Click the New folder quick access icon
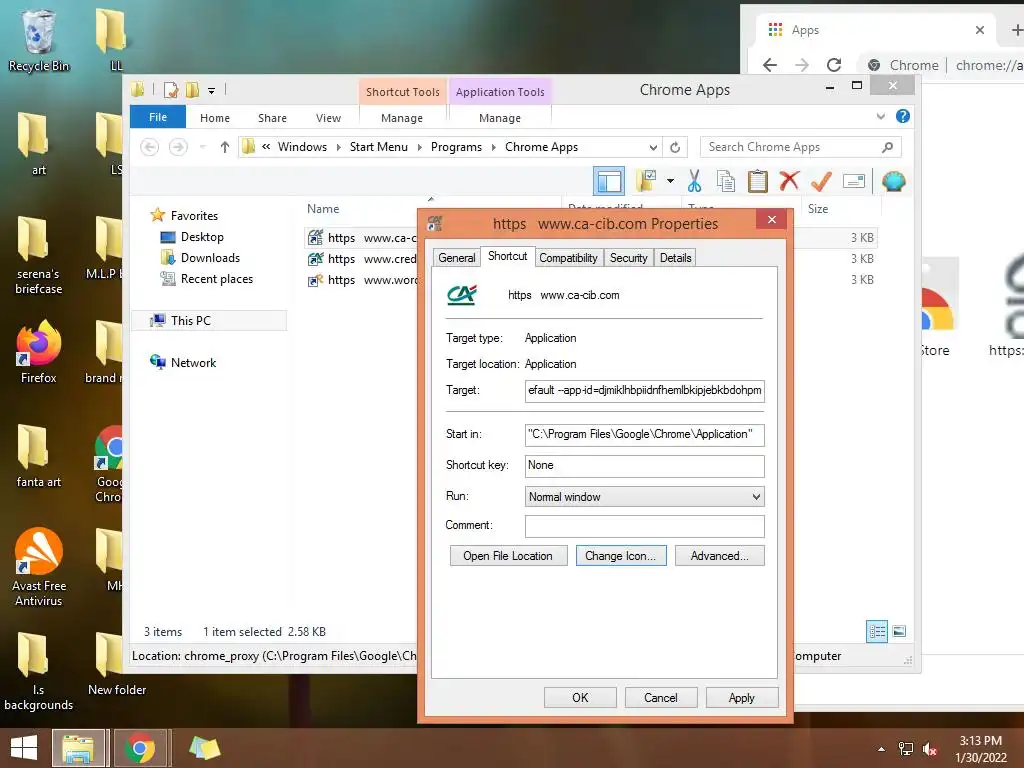 coord(193,90)
